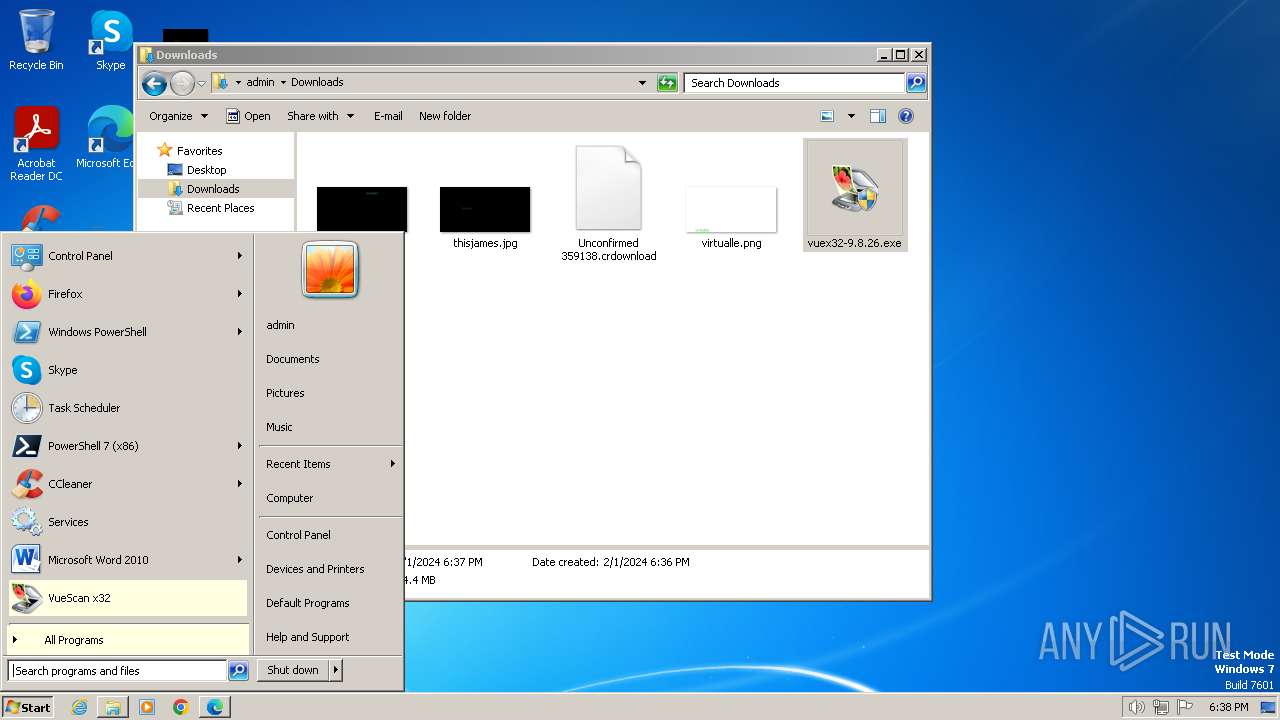Click the user account picture in Start menu
Screen dimensions: 1280x720
[x=330, y=270]
